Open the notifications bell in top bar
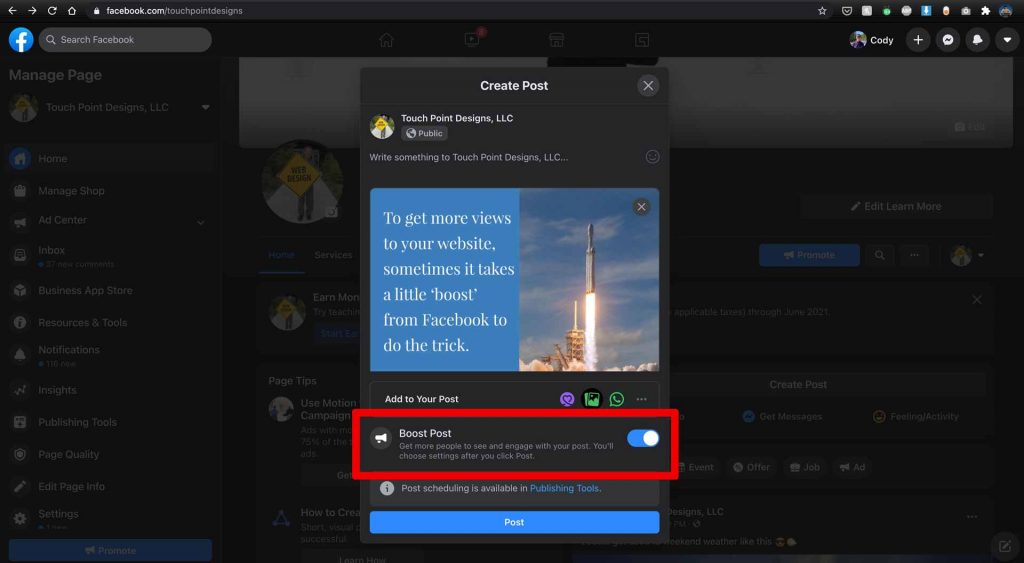Viewport: 1024px width, 563px height. coord(977,40)
